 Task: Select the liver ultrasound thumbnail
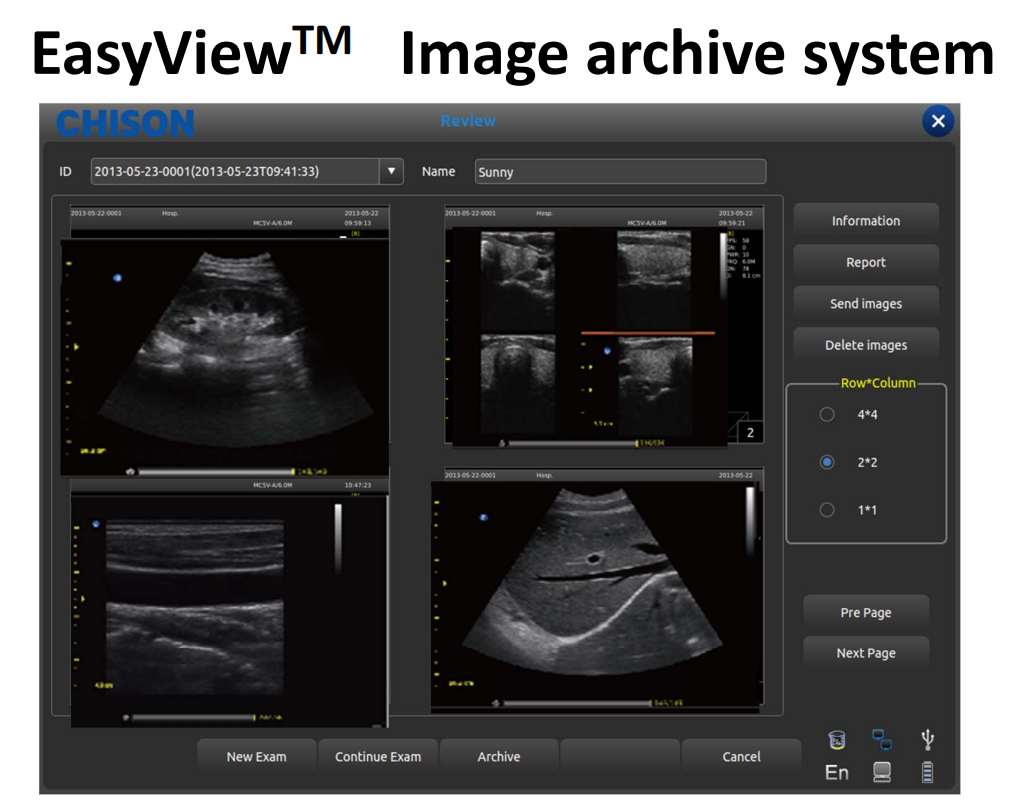[597, 591]
